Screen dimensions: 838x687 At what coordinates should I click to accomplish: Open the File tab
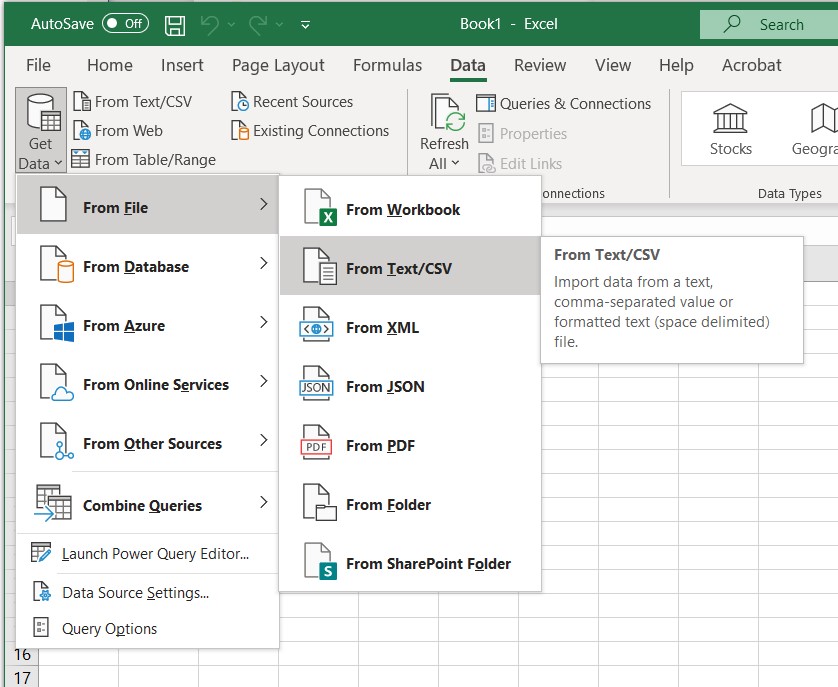(38, 65)
